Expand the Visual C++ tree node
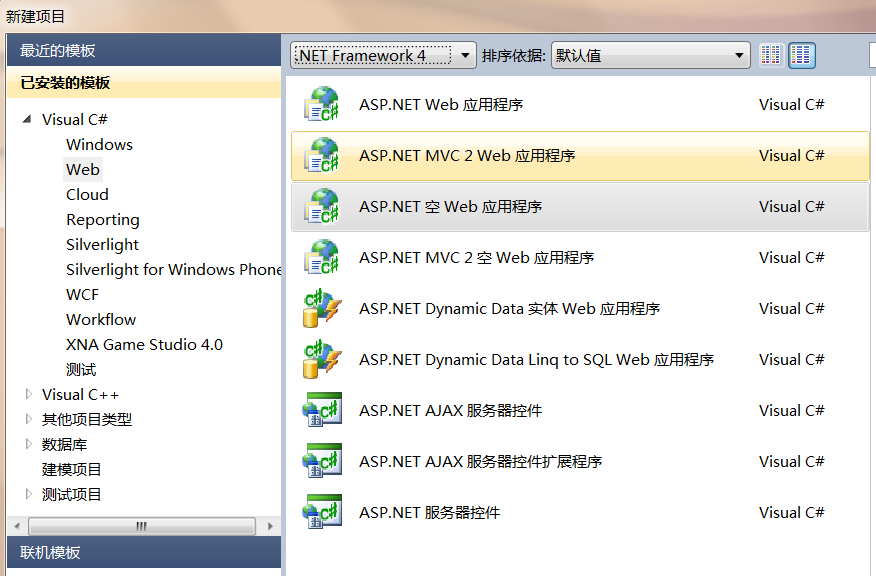This screenshot has height=576, width=876. (28, 394)
